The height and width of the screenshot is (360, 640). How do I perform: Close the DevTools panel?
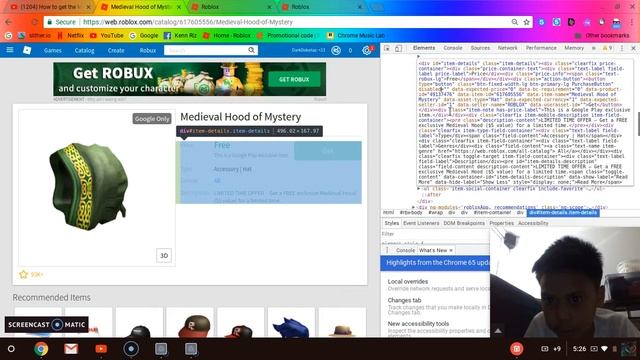click(x=633, y=48)
